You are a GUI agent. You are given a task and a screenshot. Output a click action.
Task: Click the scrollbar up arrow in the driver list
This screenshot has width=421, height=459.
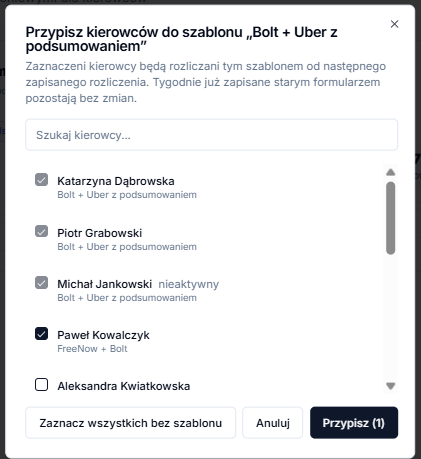pos(391,172)
